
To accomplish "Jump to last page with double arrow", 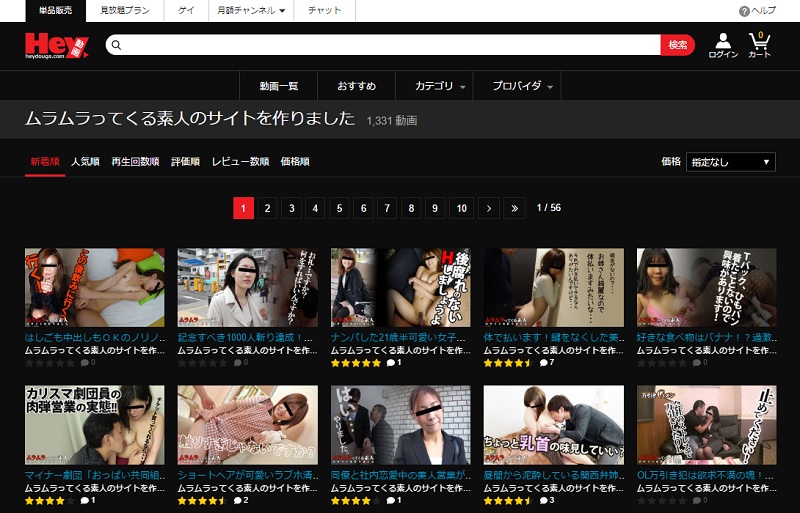I will pos(514,208).
